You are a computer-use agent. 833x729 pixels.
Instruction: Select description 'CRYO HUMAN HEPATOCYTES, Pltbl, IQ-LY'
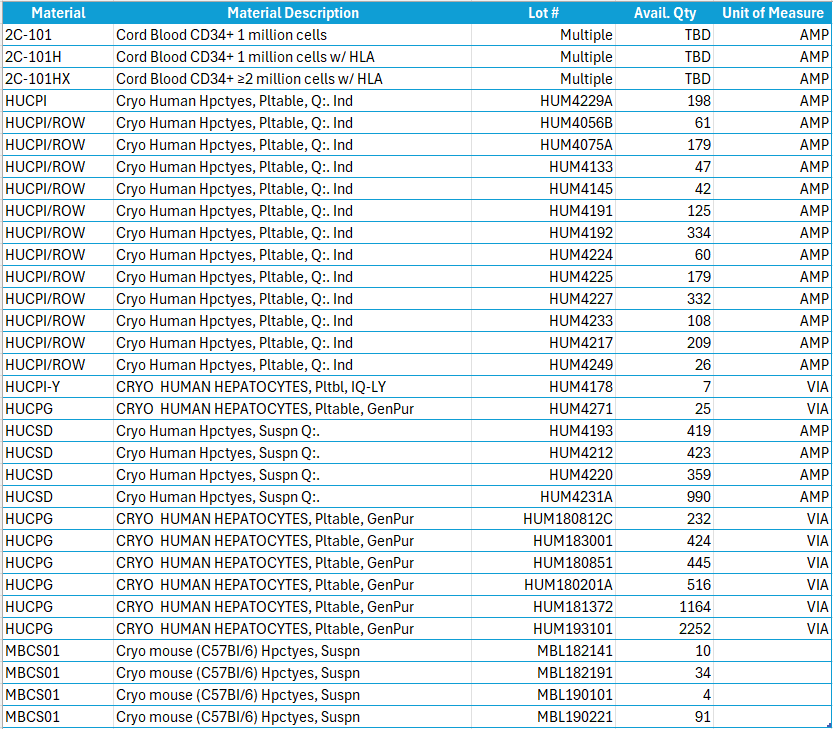251,387
